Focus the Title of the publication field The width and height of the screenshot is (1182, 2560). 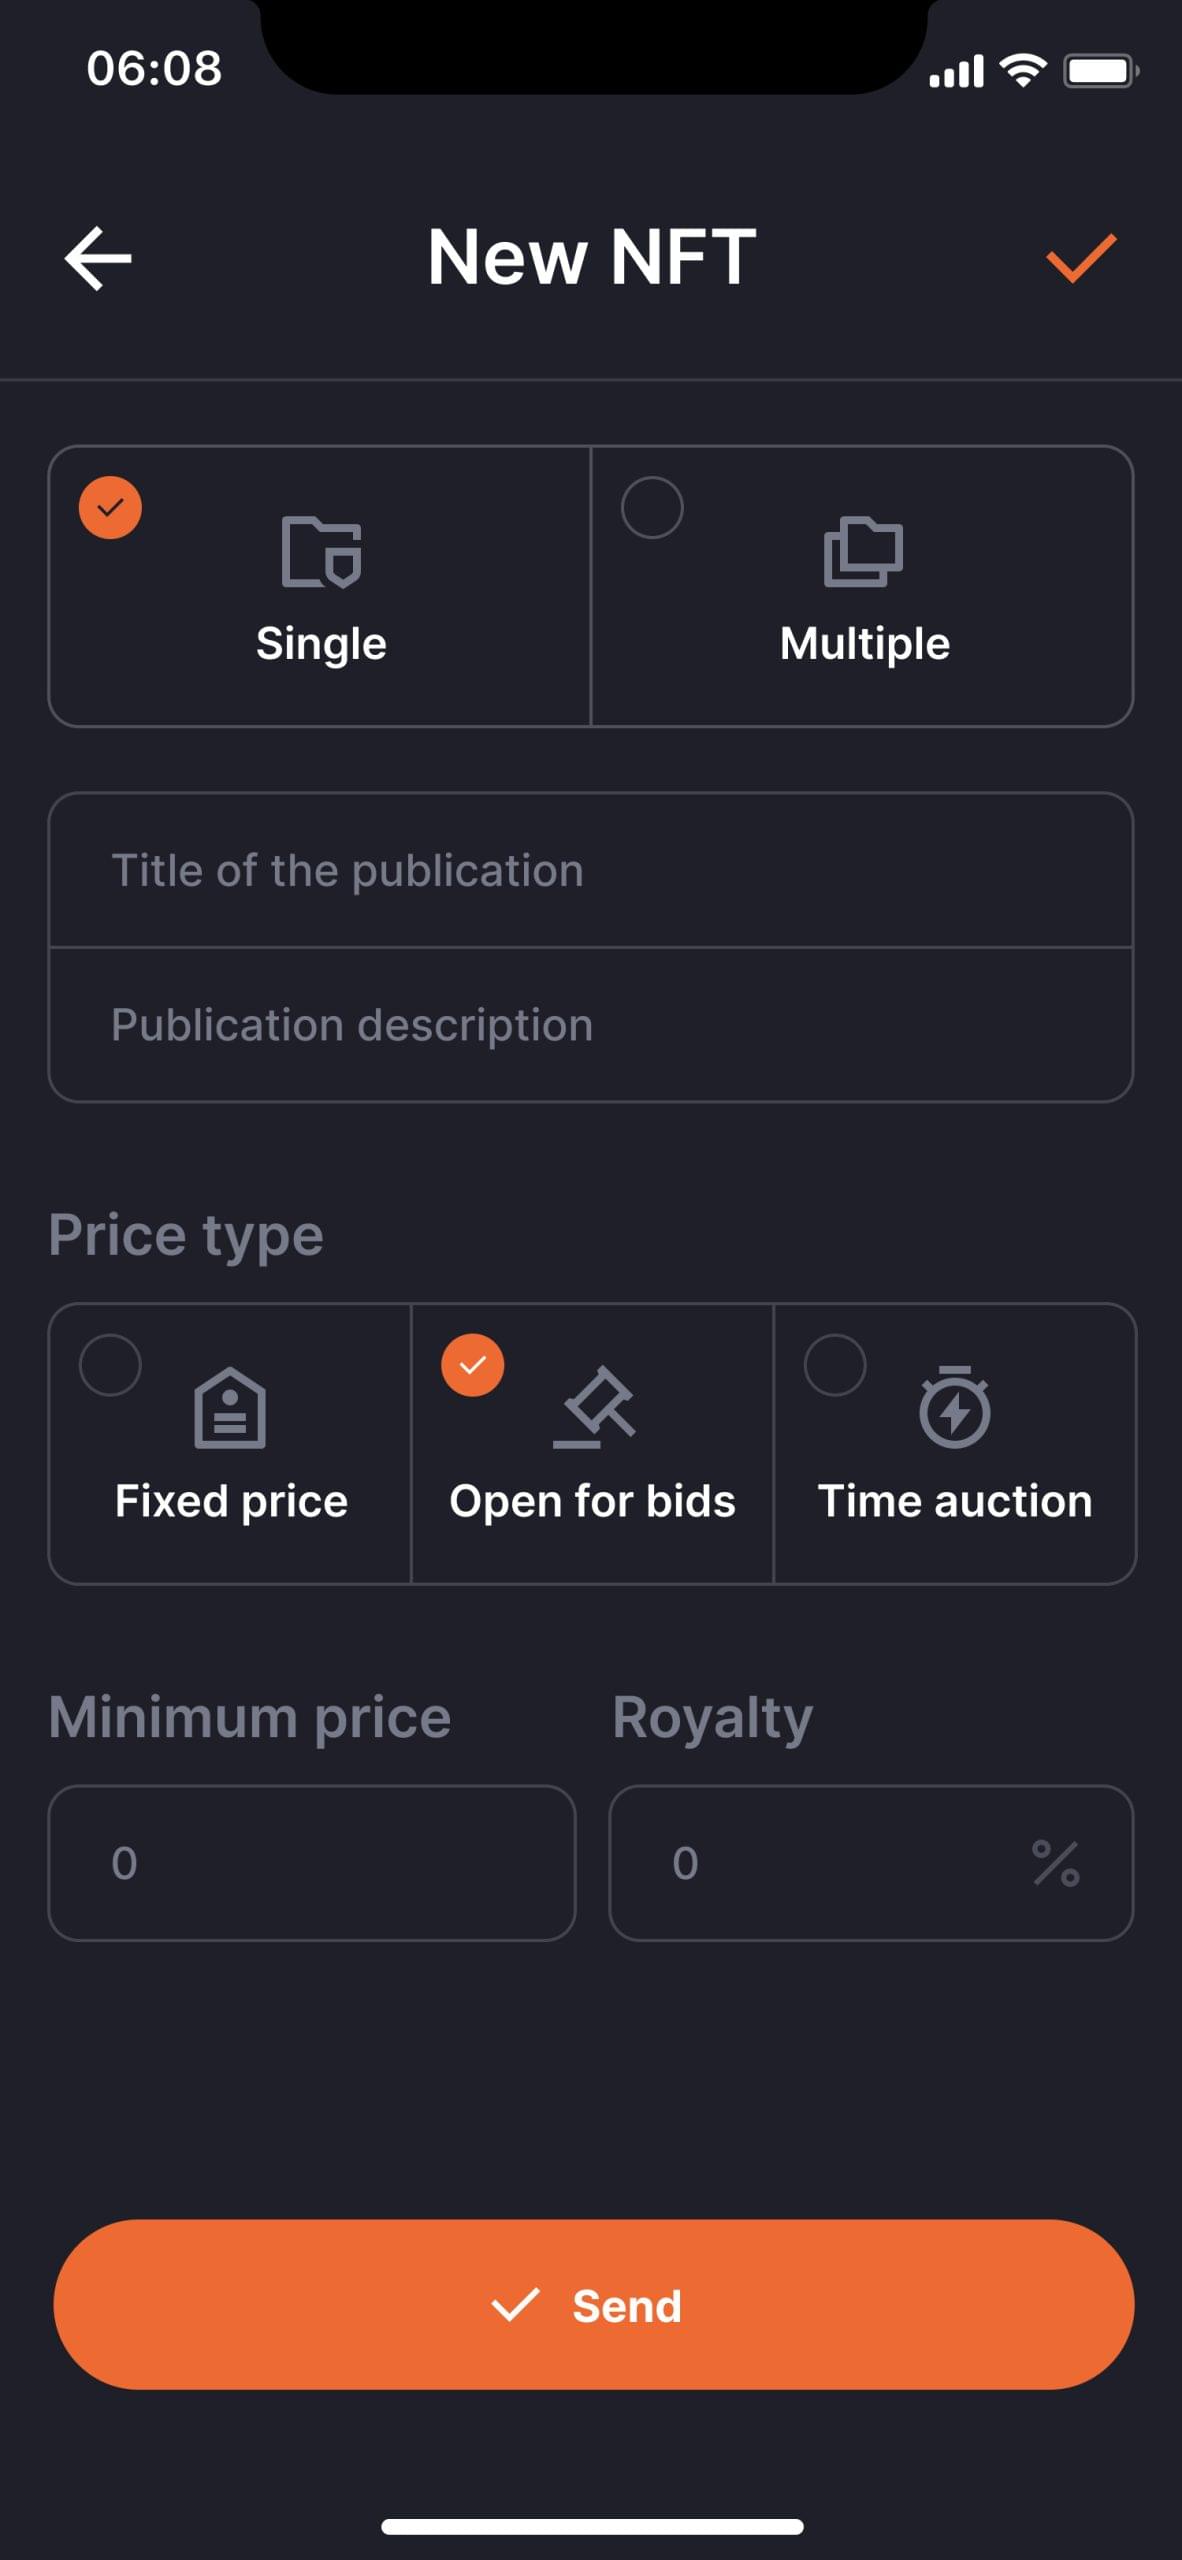pyautogui.click(x=590, y=870)
